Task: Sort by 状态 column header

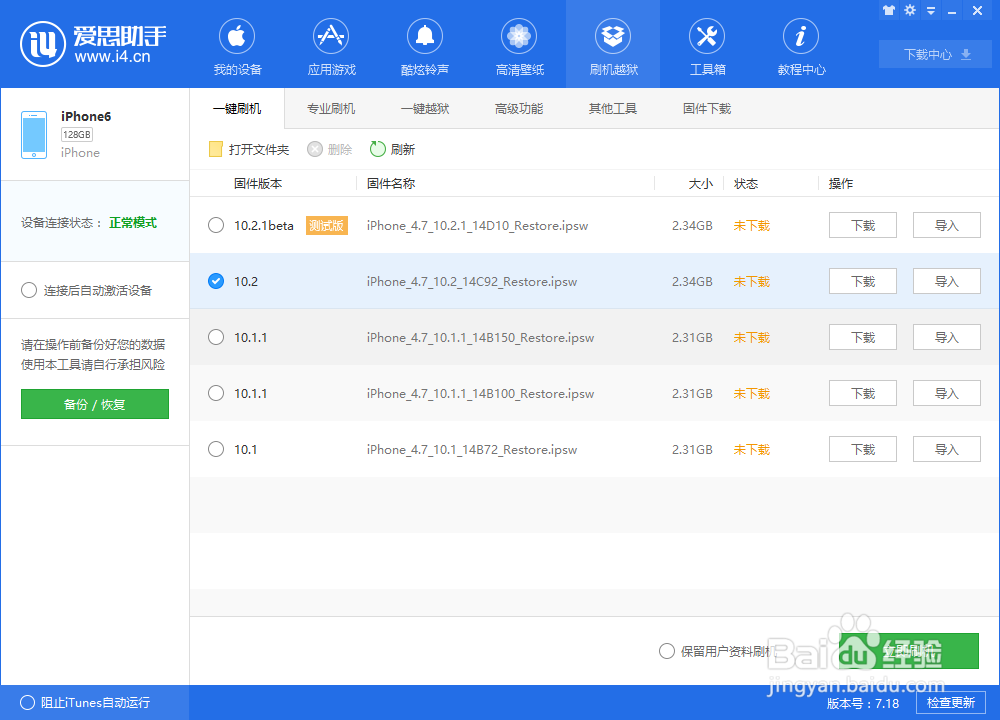Action: click(x=746, y=184)
